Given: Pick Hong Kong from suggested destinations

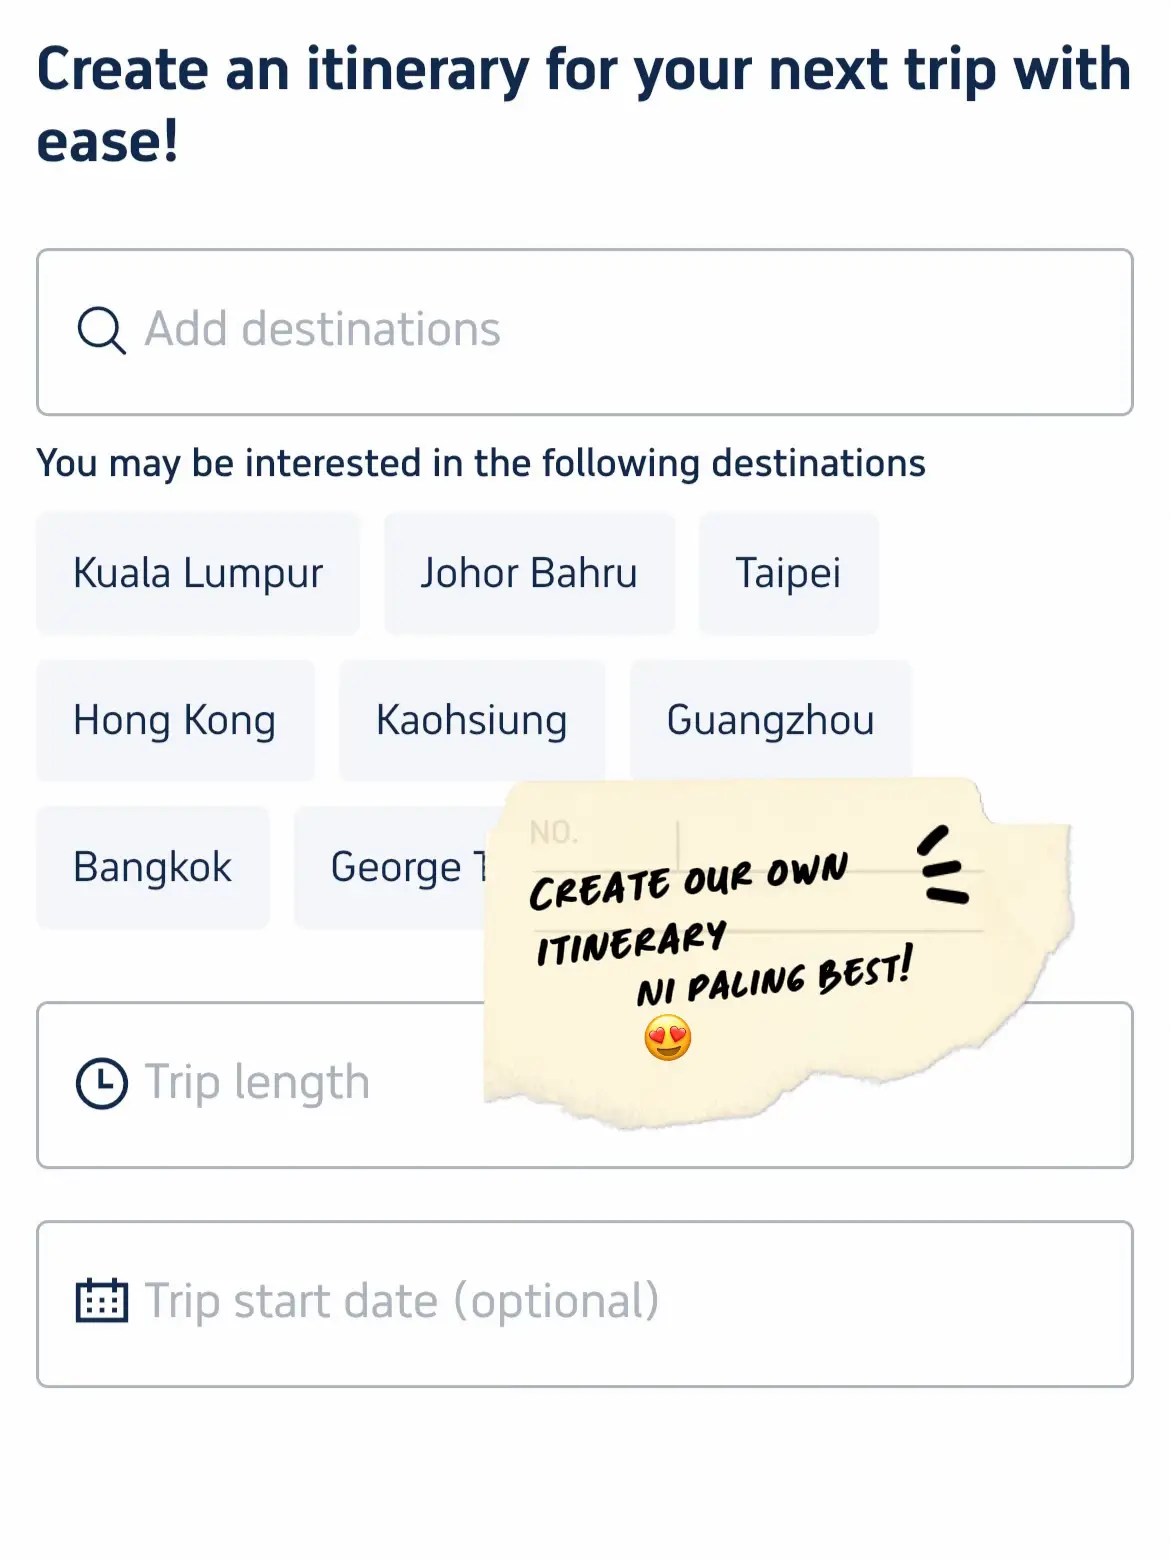Looking at the screenshot, I should tap(175, 721).
